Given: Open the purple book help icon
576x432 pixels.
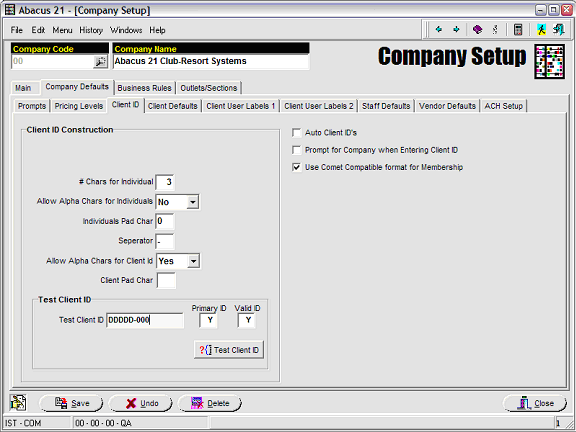Looking at the screenshot, I should [477, 29].
